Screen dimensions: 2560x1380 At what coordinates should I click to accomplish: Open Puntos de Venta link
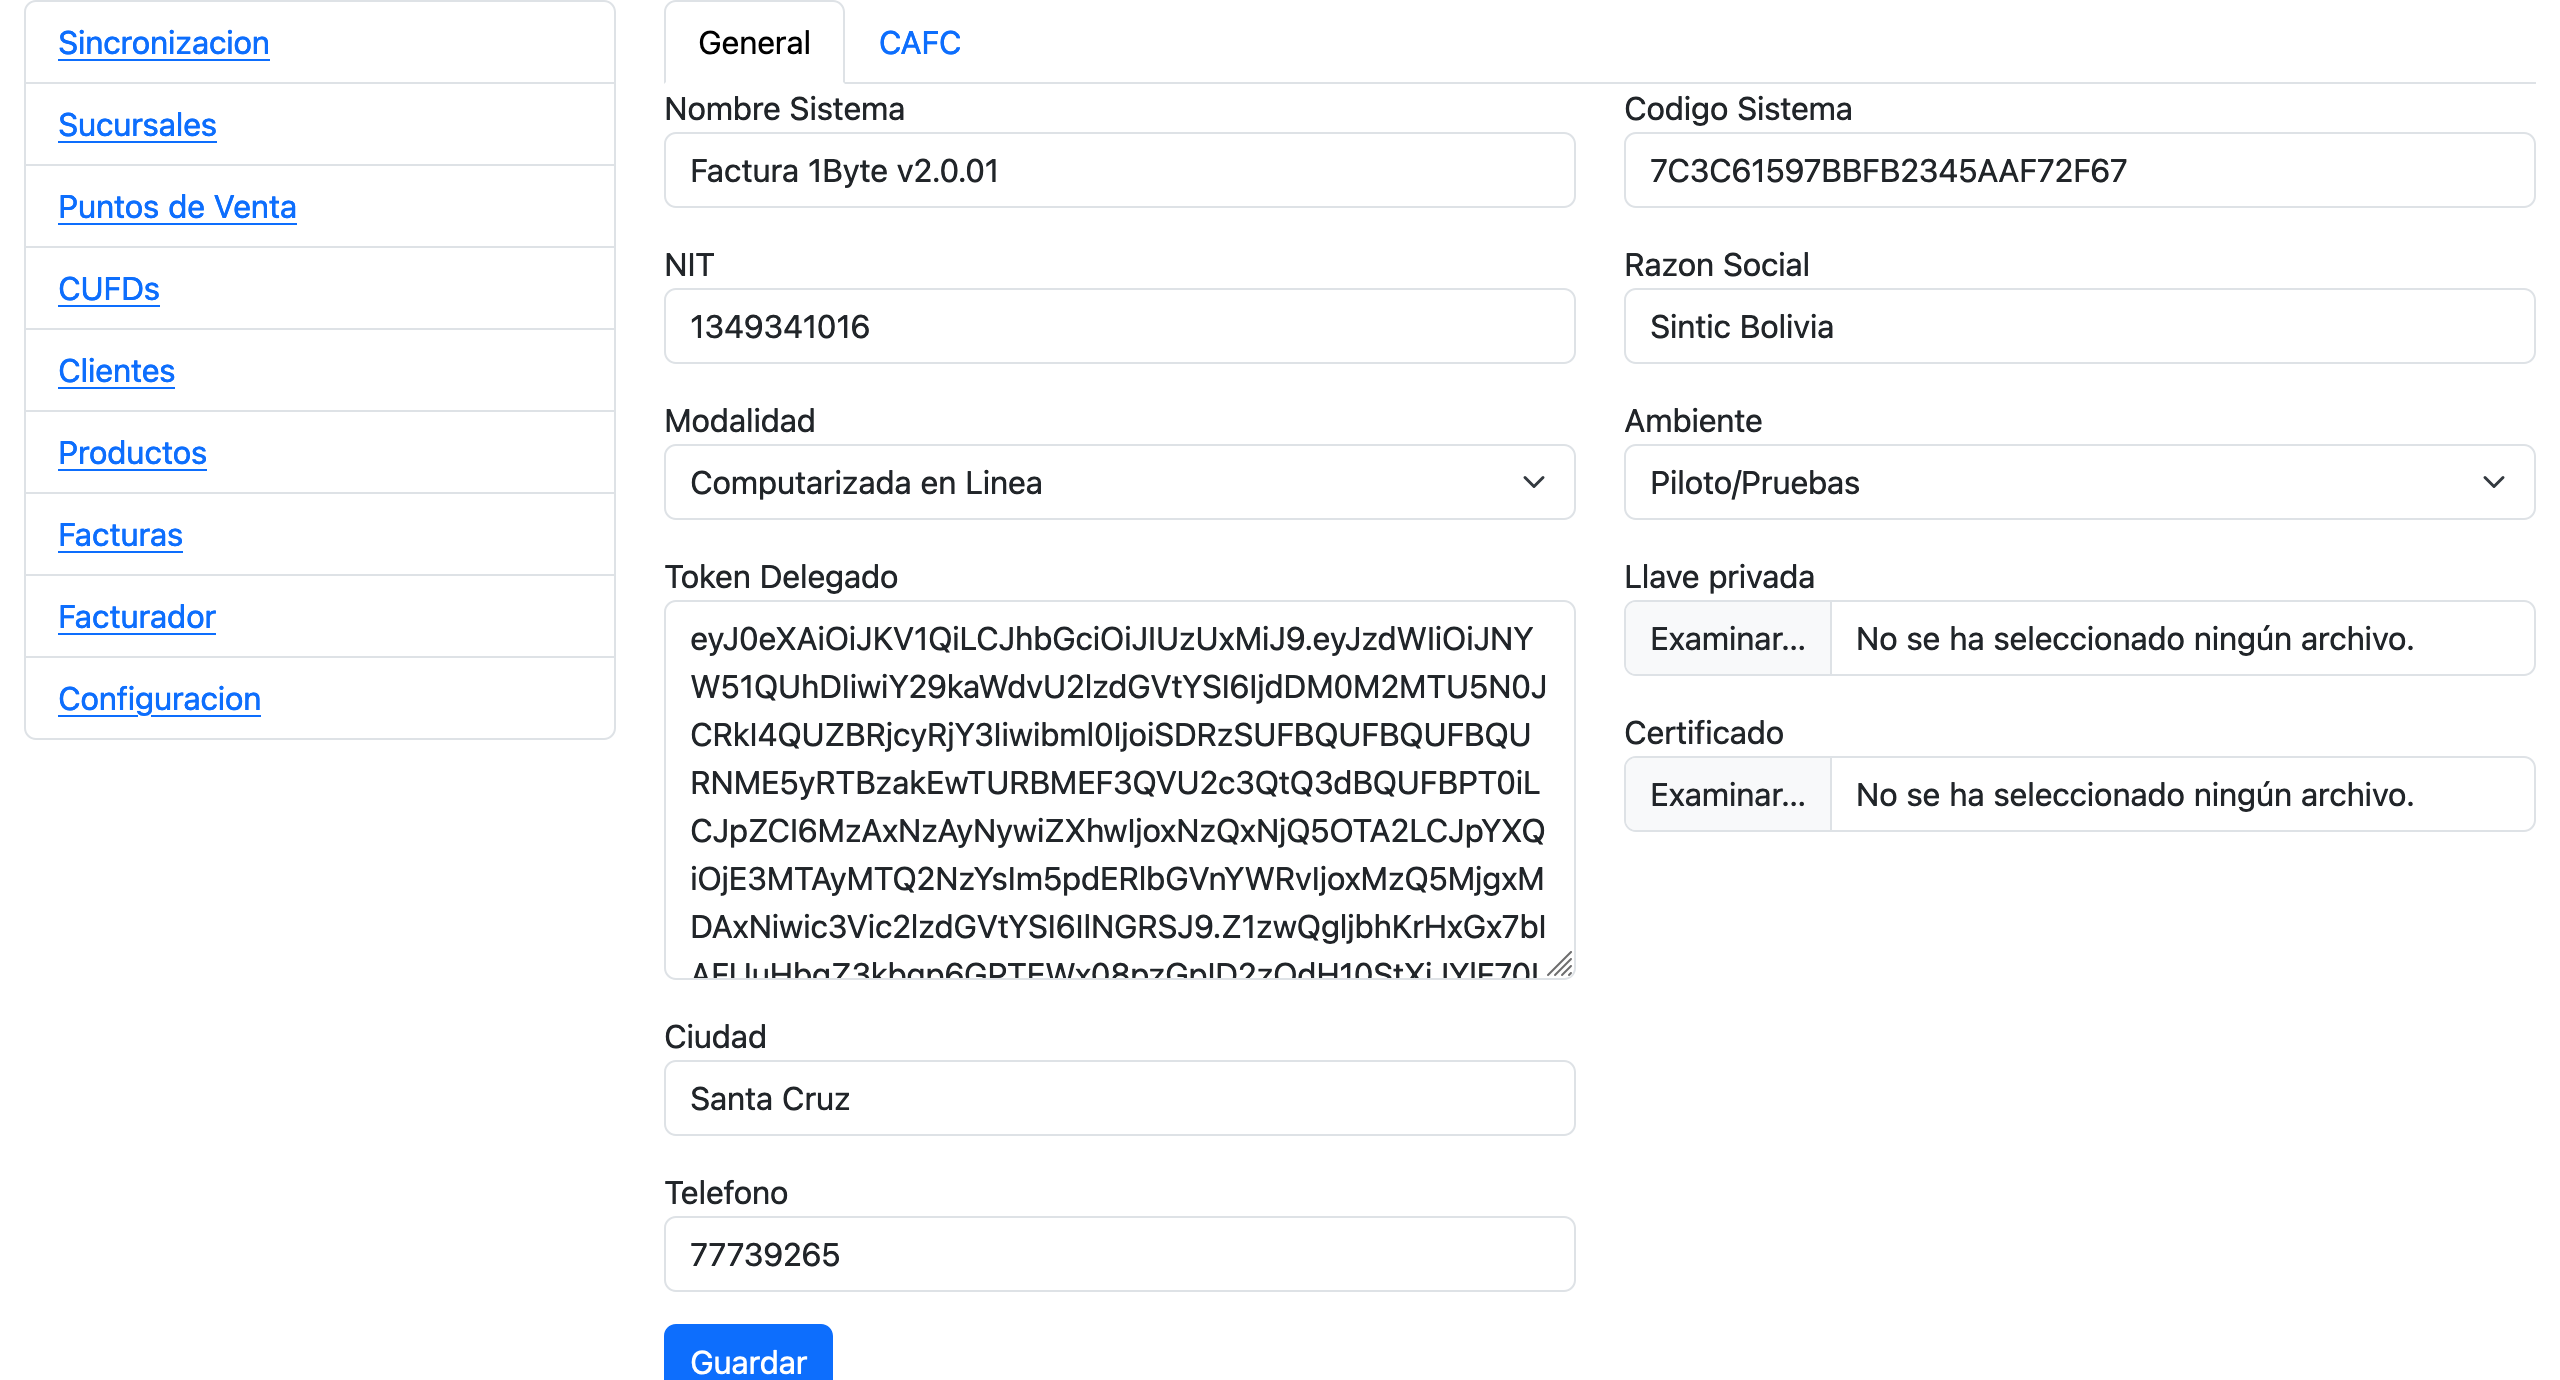pos(177,207)
